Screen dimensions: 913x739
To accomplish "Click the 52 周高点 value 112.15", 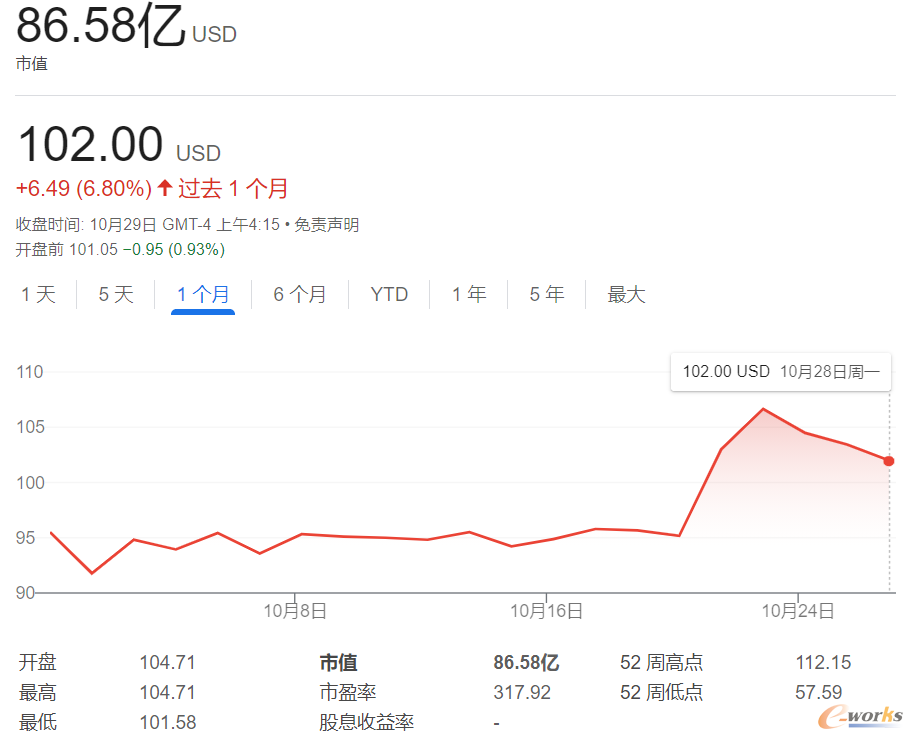I will coord(823,663).
